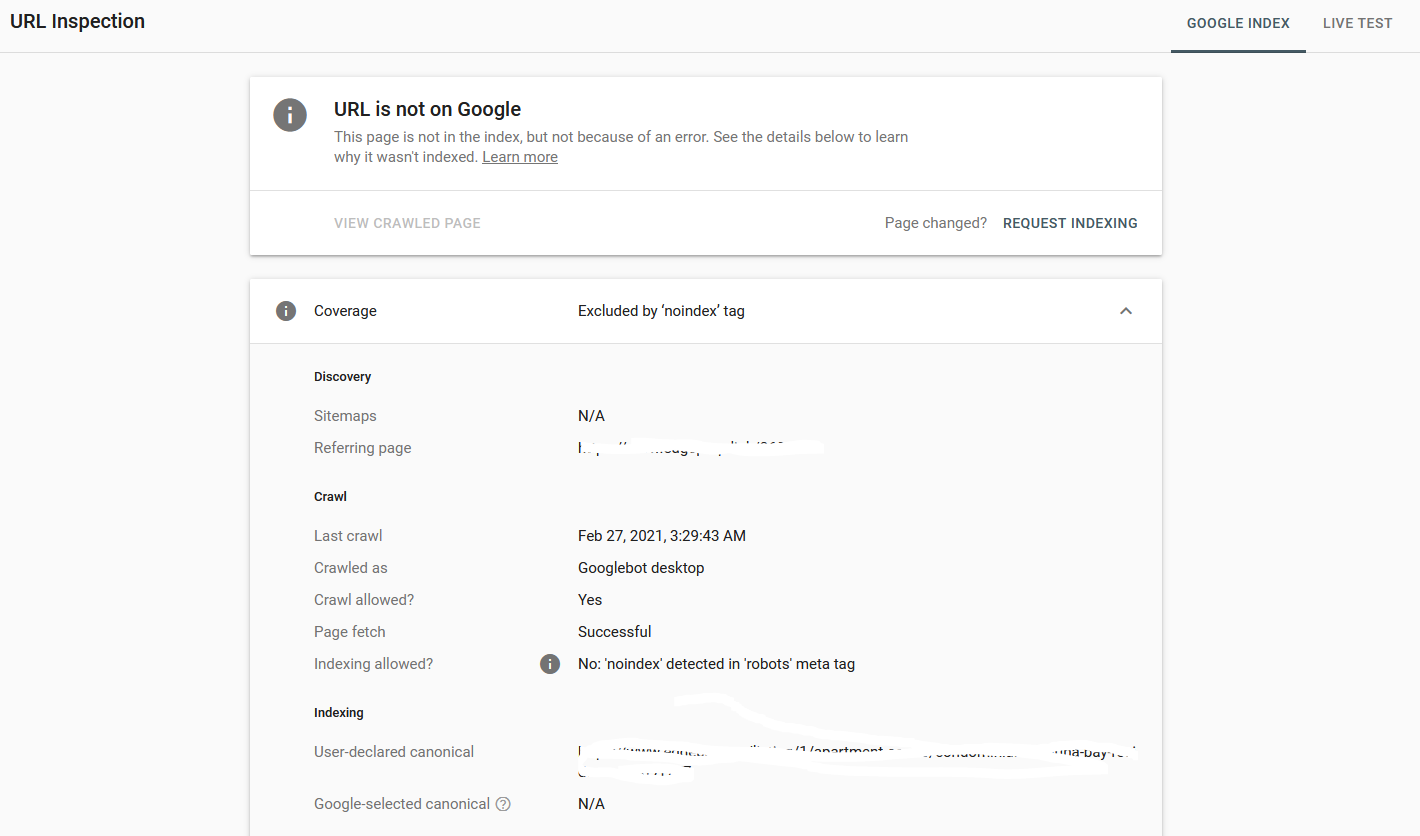Image resolution: width=1420 pixels, height=836 pixels.
Task: Open the help icon for Google-selected canonical
Action: [503, 804]
